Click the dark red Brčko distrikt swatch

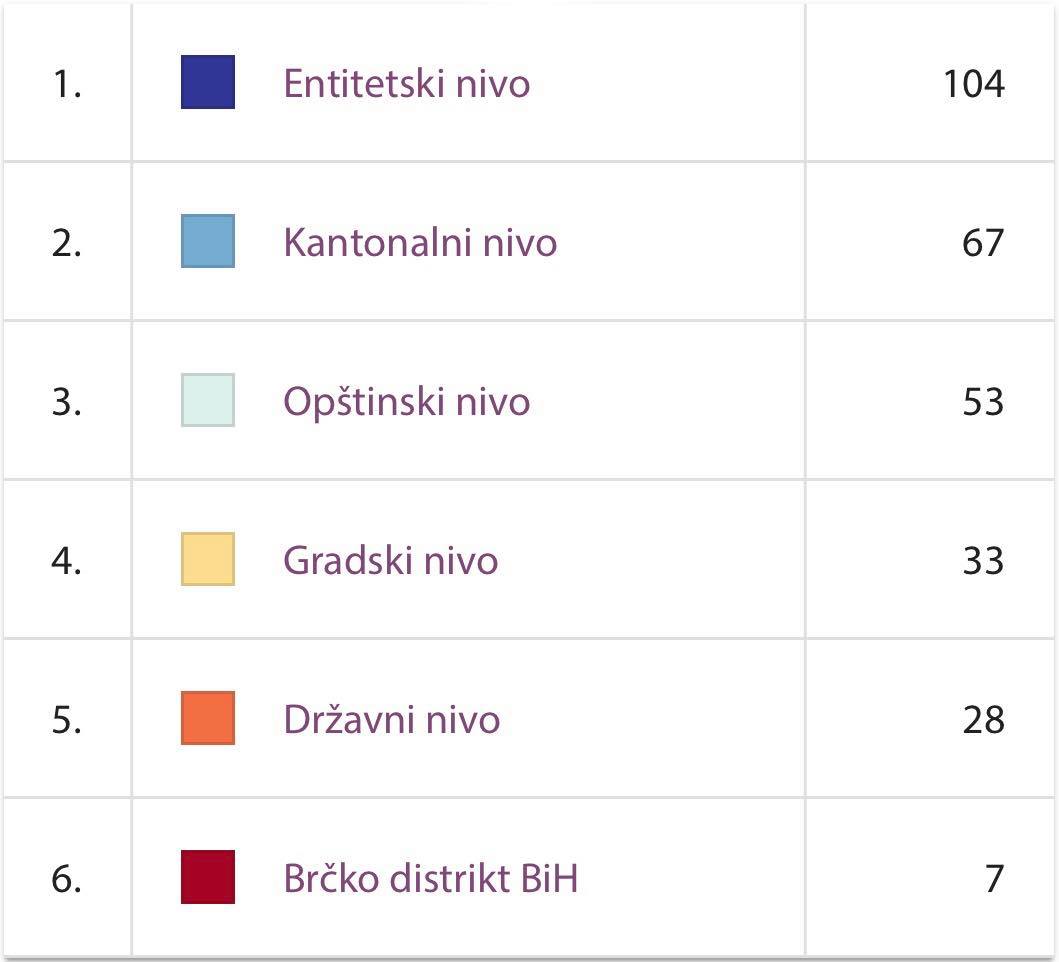(x=208, y=877)
